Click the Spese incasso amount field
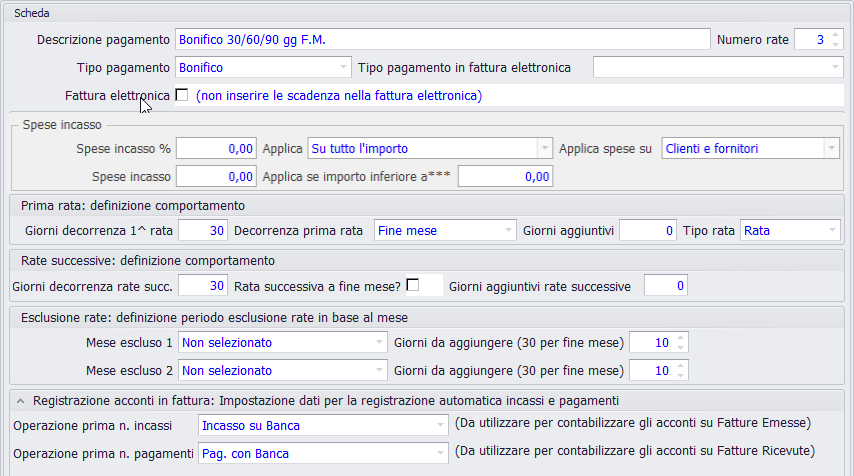 (216, 176)
